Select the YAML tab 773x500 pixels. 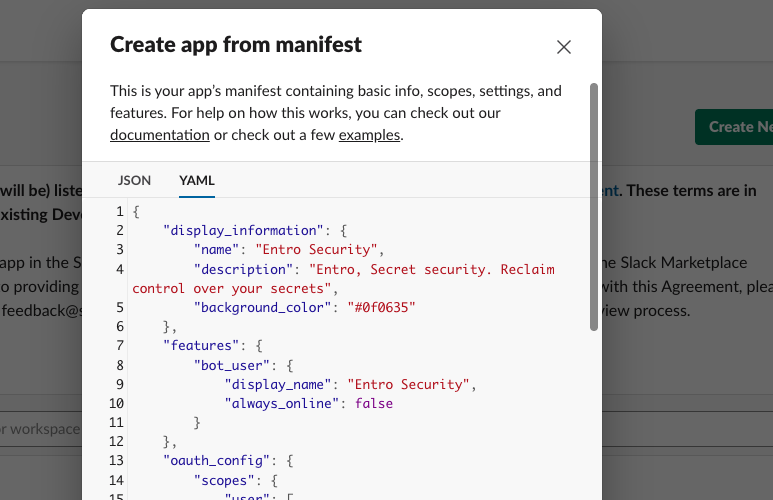(197, 180)
